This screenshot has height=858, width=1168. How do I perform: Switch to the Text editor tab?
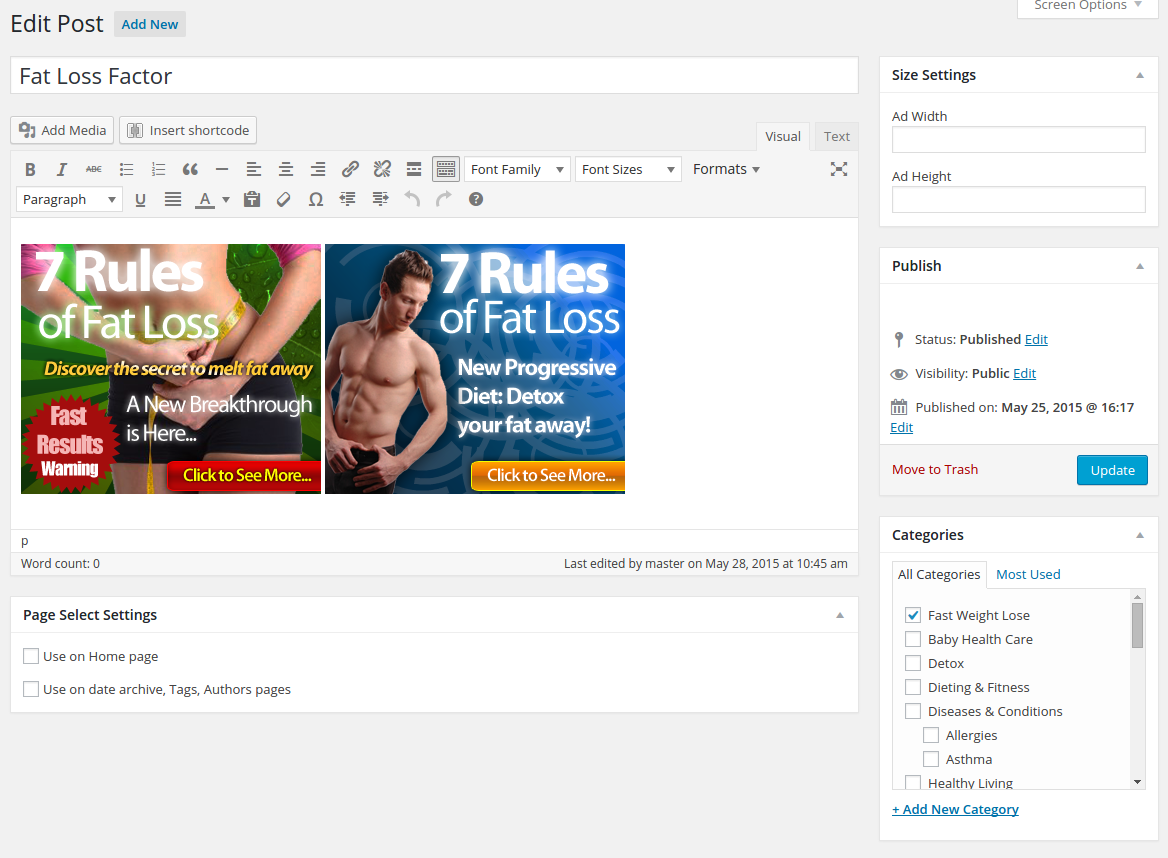pos(837,136)
